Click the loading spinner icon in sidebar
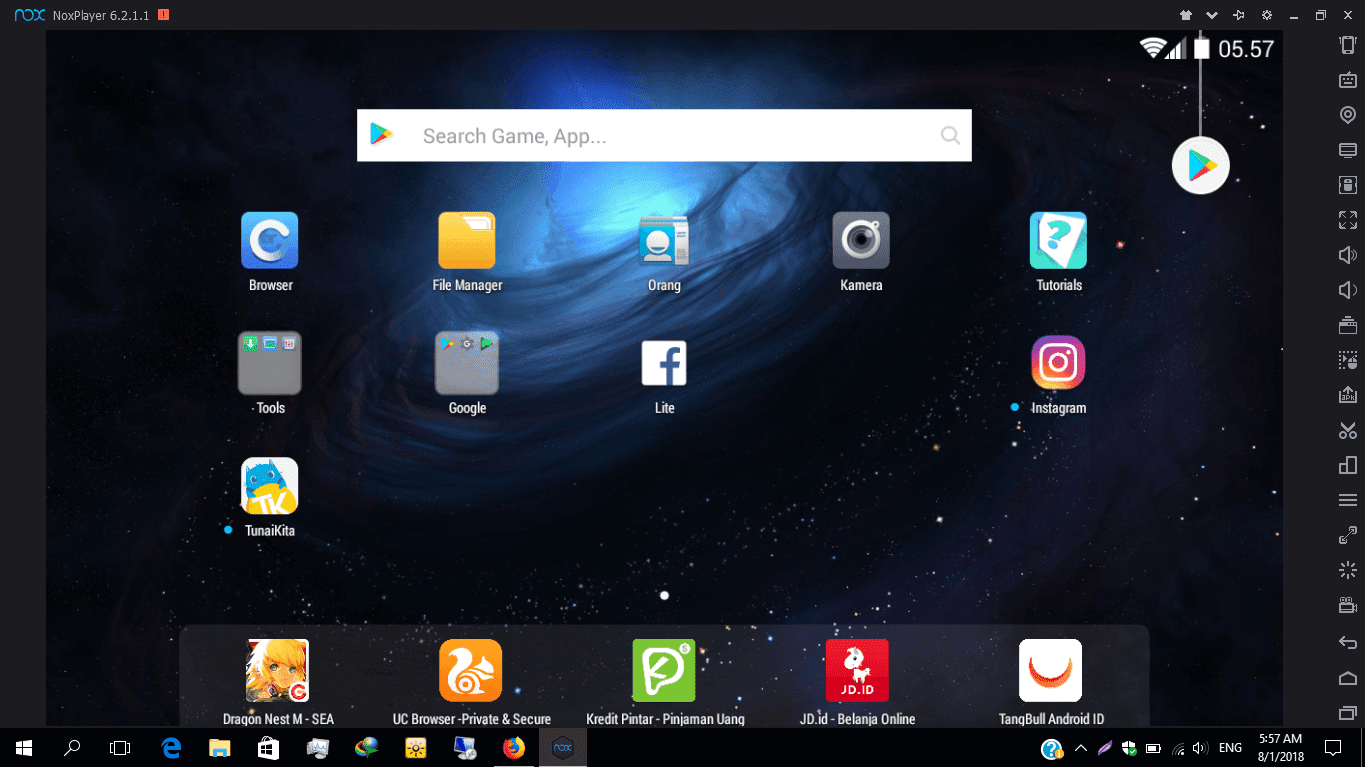The height and width of the screenshot is (767, 1365). click(1347, 570)
